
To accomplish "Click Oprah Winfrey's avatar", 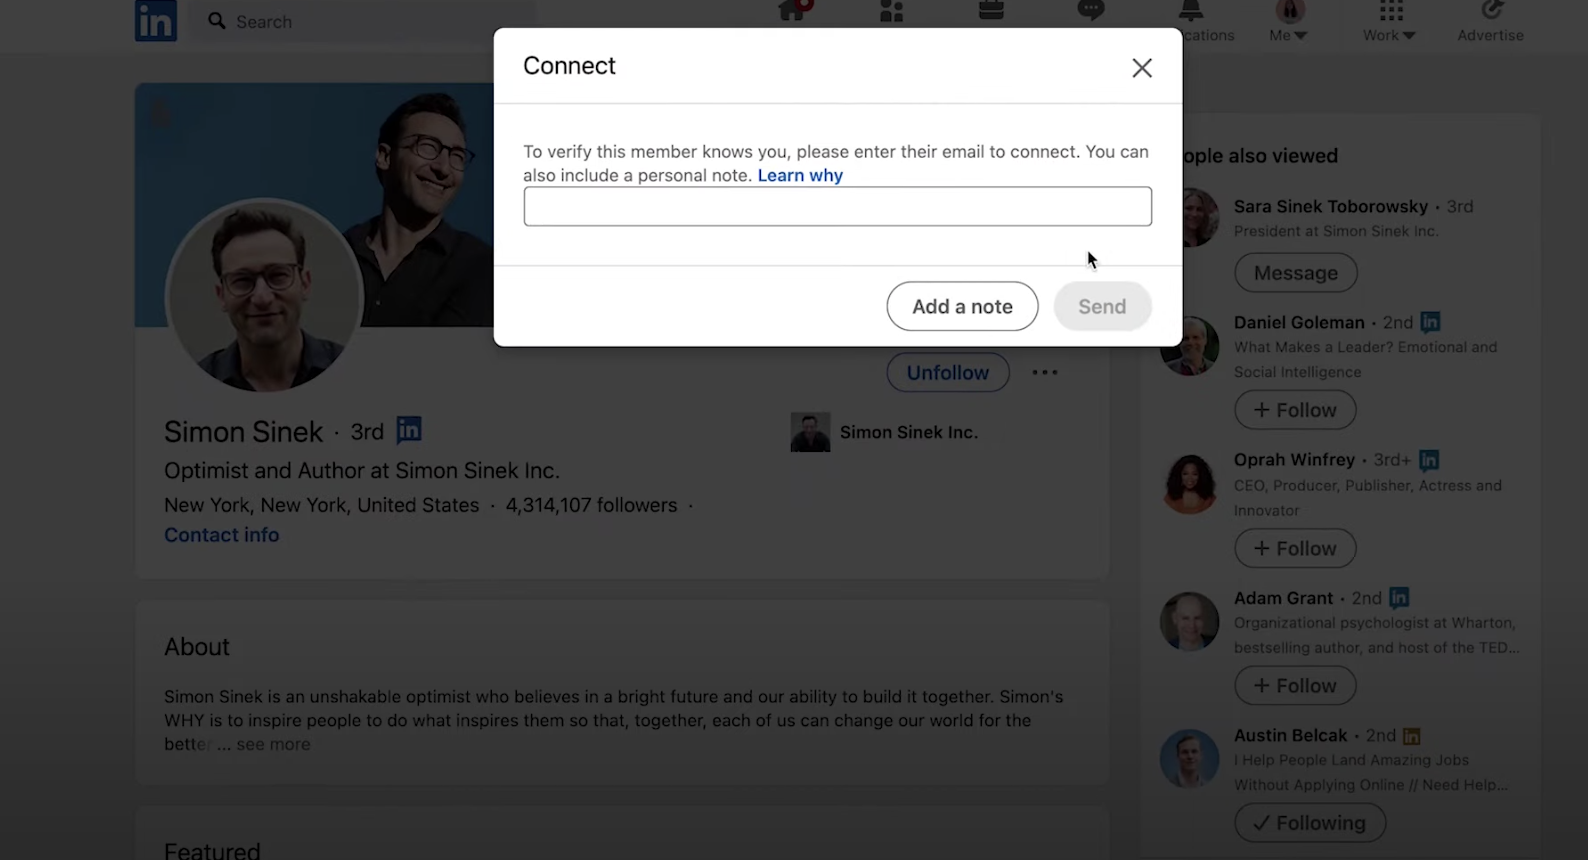I will (x=1189, y=484).
